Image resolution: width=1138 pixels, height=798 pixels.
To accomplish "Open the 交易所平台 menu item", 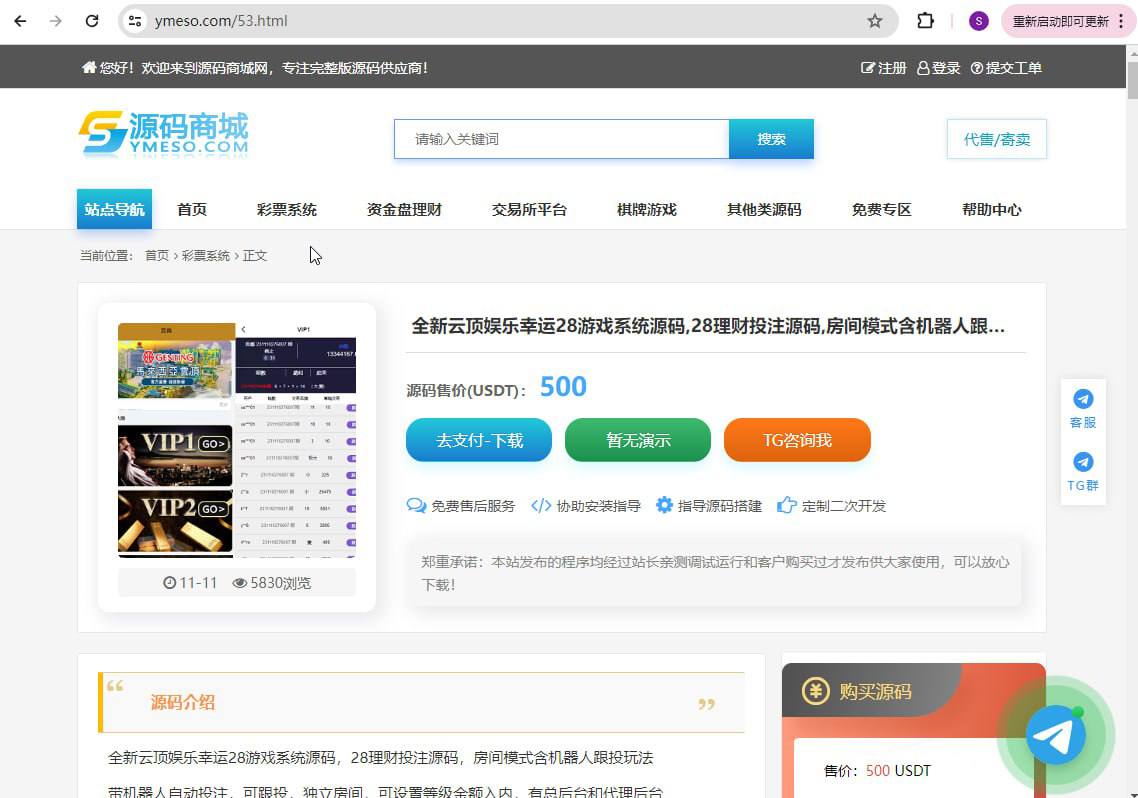I will (529, 210).
